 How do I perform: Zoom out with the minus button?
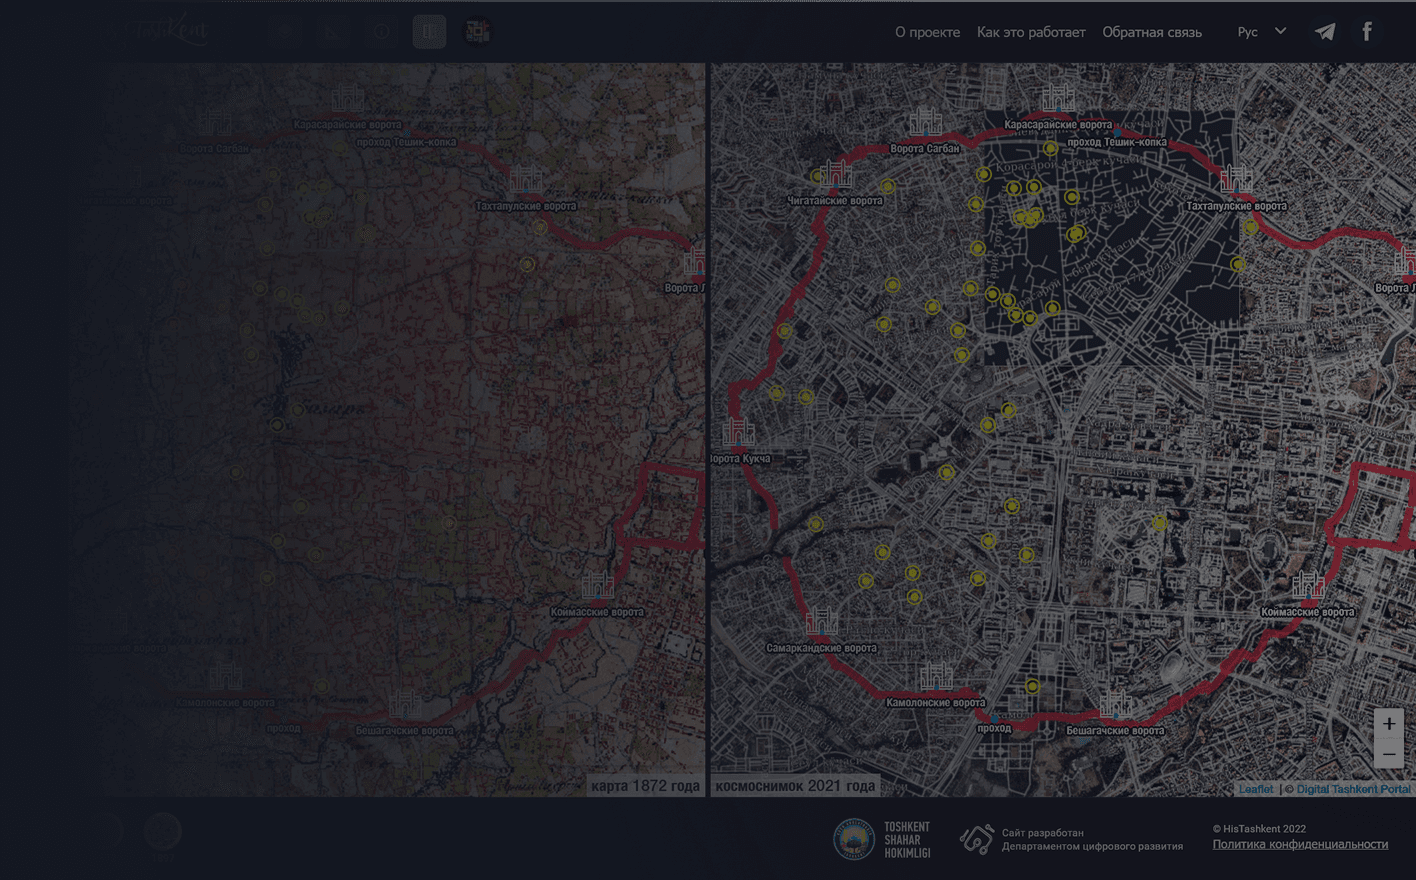[1388, 754]
